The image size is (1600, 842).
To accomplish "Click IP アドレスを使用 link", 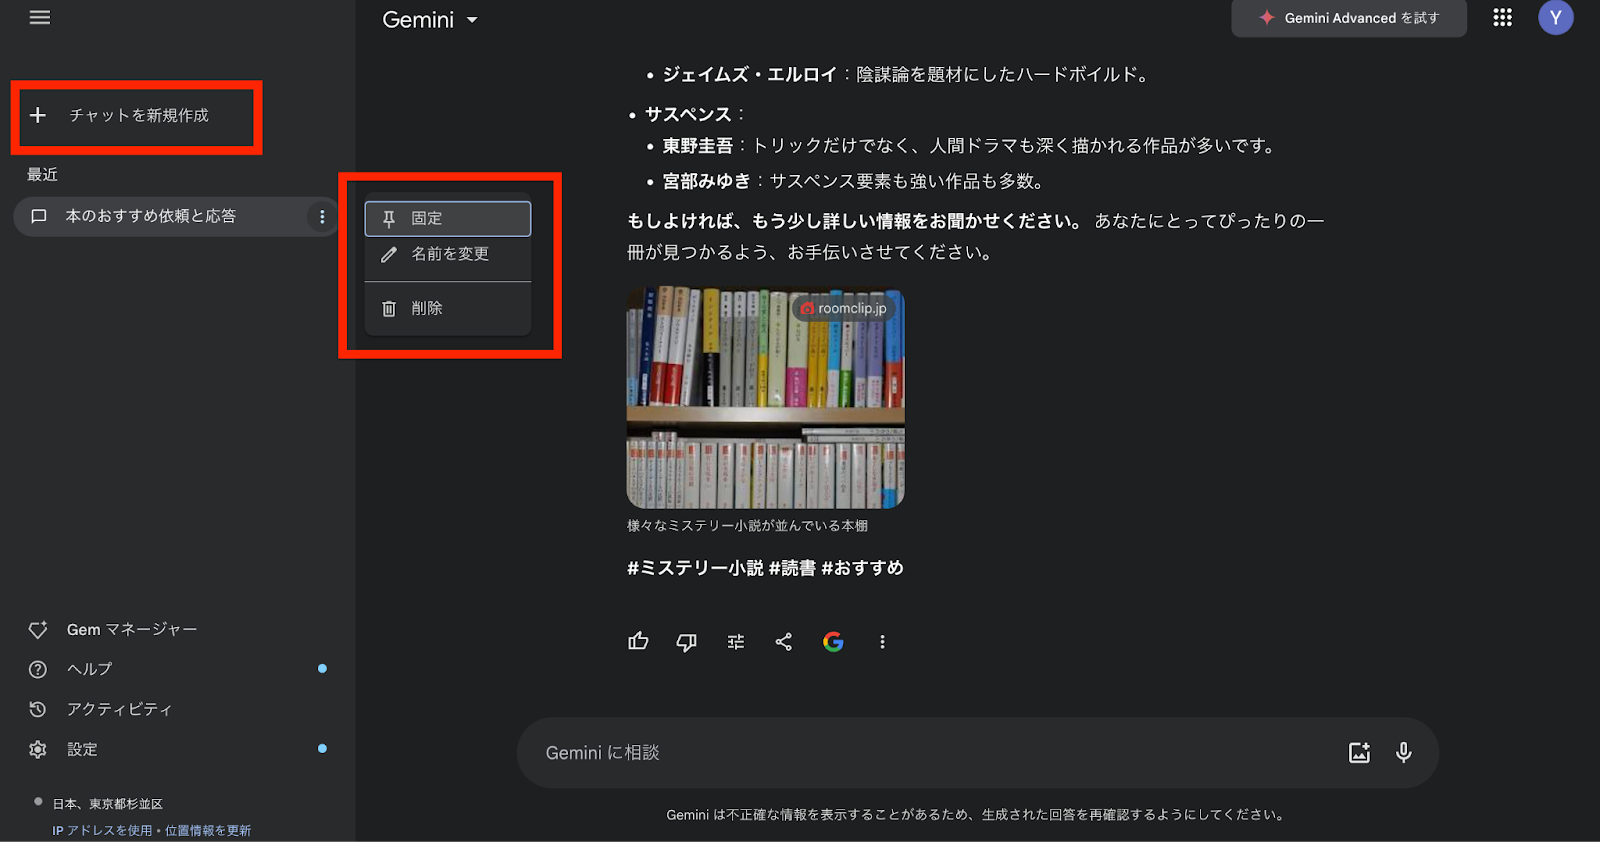I will click(102, 831).
